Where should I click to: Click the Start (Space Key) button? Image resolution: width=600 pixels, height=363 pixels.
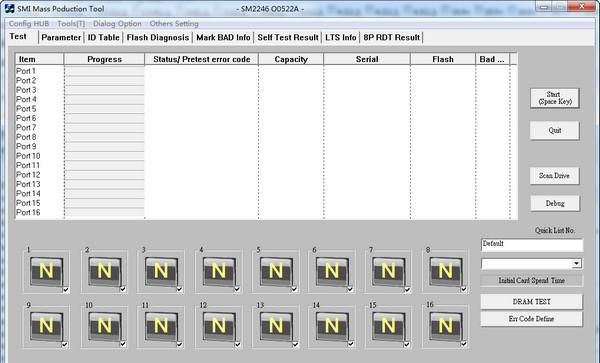pyautogui.click(x=554, y=98)
